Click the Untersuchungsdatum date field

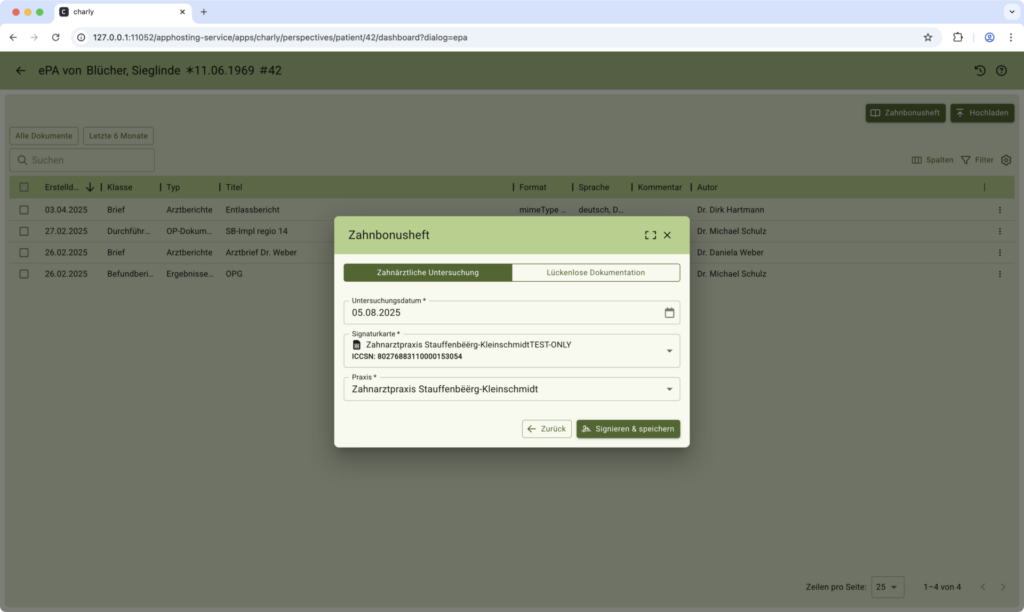[512, 313]
